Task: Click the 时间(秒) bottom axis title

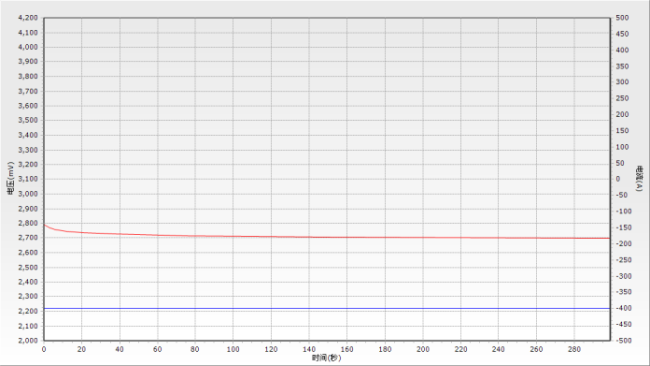Action: click(327, 358)
